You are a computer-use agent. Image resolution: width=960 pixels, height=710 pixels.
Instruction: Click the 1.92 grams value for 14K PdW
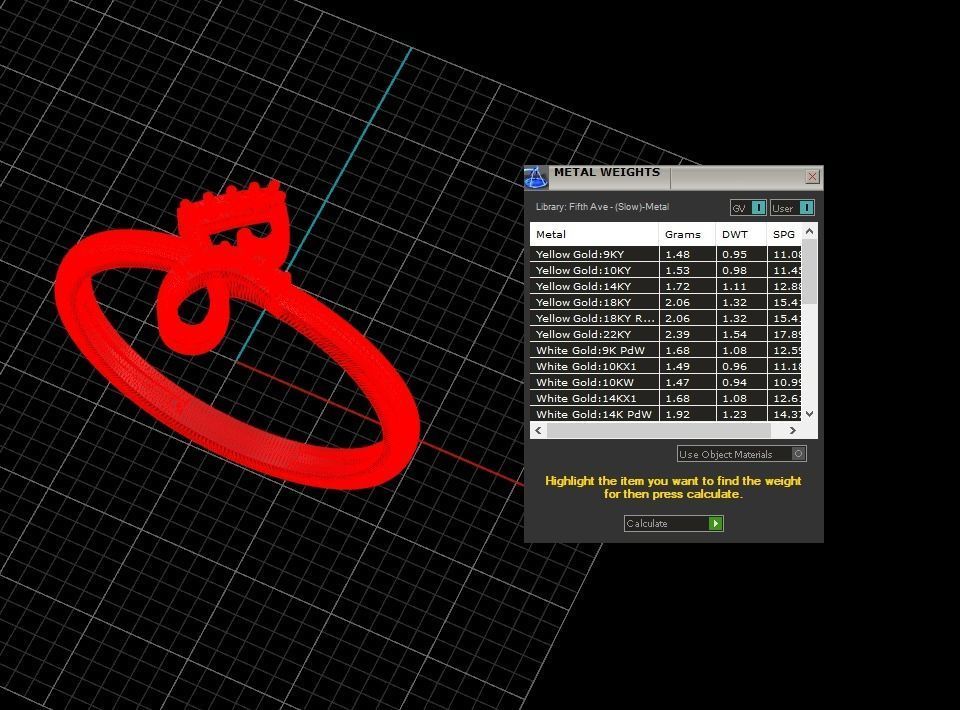(x=678, y=414)
